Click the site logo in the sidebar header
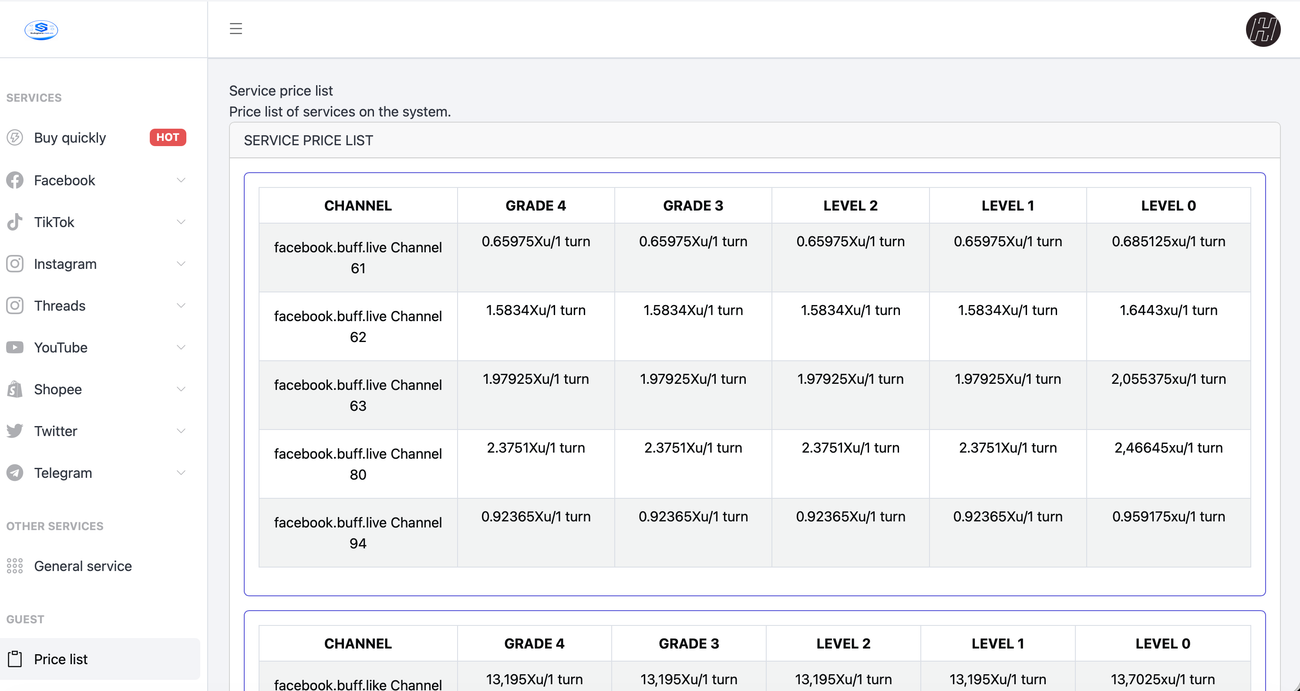Viewport: 1300px width, 691px height. click(x=41, y=29)
